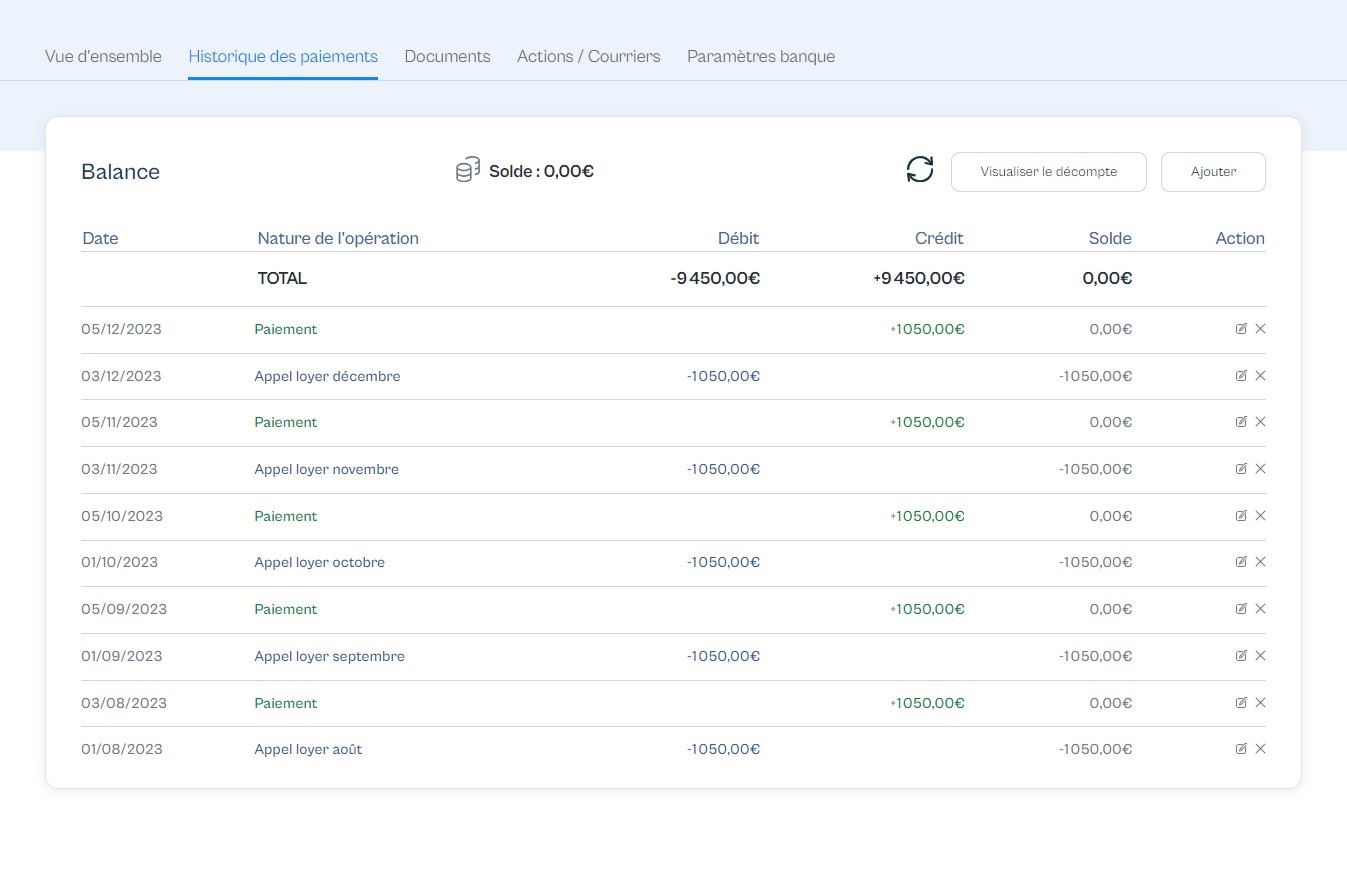Delete the Appel loyer novembre row
Viewport: 1347px width, 873px height.
(1260, 468)
